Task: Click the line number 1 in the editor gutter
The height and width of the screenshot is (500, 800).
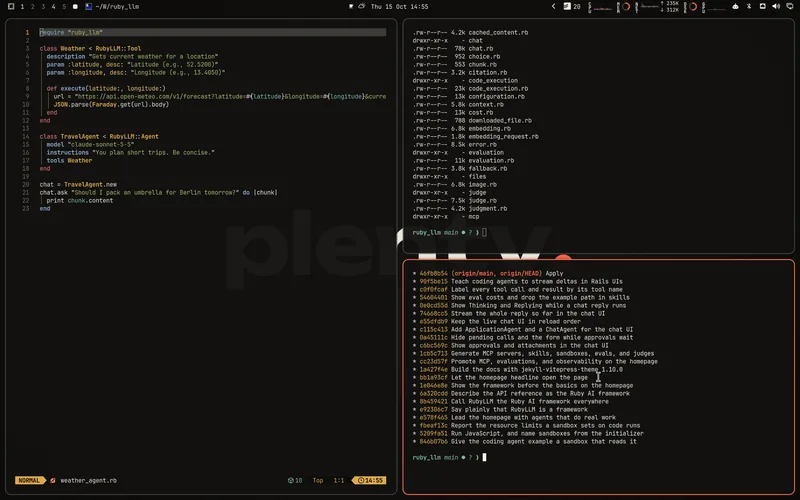Action: [28, 32]
